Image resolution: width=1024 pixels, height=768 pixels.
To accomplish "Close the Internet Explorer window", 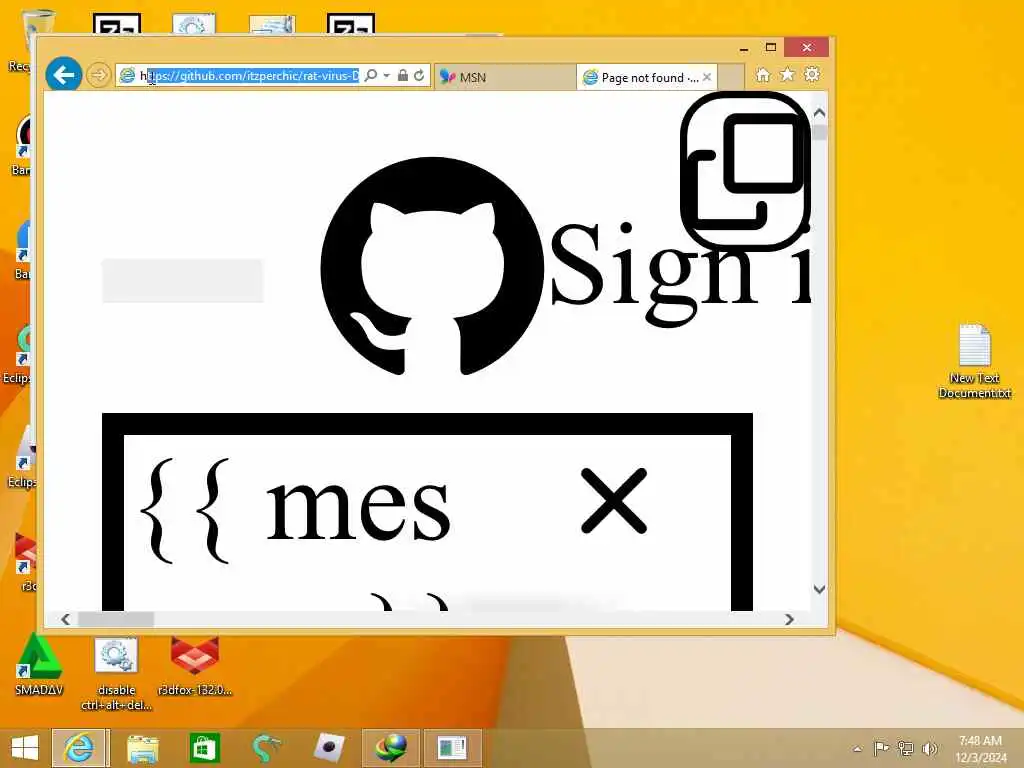I will [807, 48].
